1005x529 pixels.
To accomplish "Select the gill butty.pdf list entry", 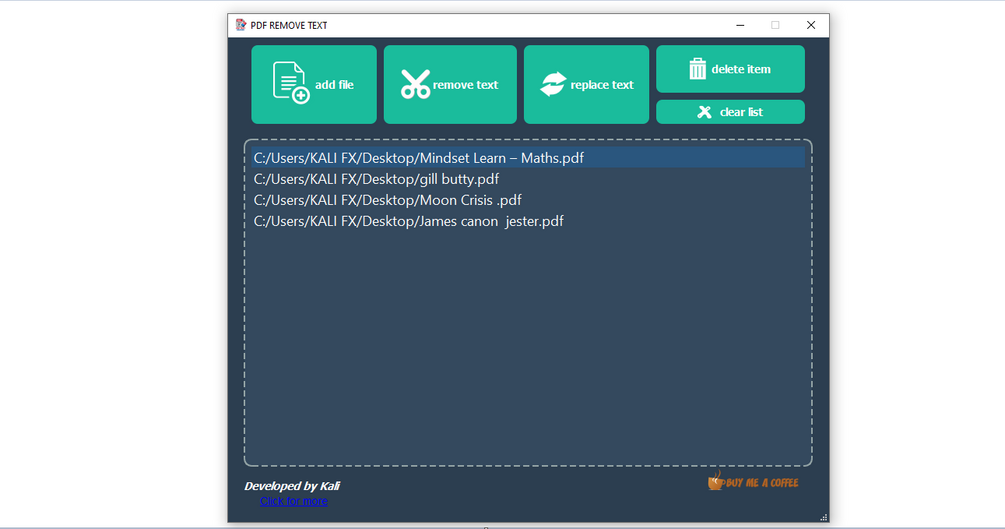I will pos(528,179).
